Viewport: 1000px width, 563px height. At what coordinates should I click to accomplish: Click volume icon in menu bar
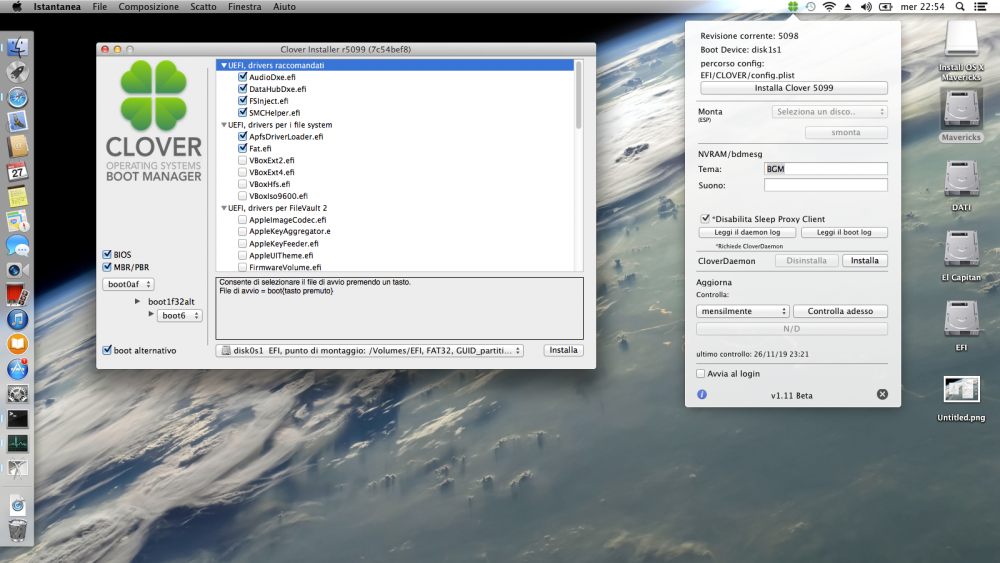coord(866,6)
